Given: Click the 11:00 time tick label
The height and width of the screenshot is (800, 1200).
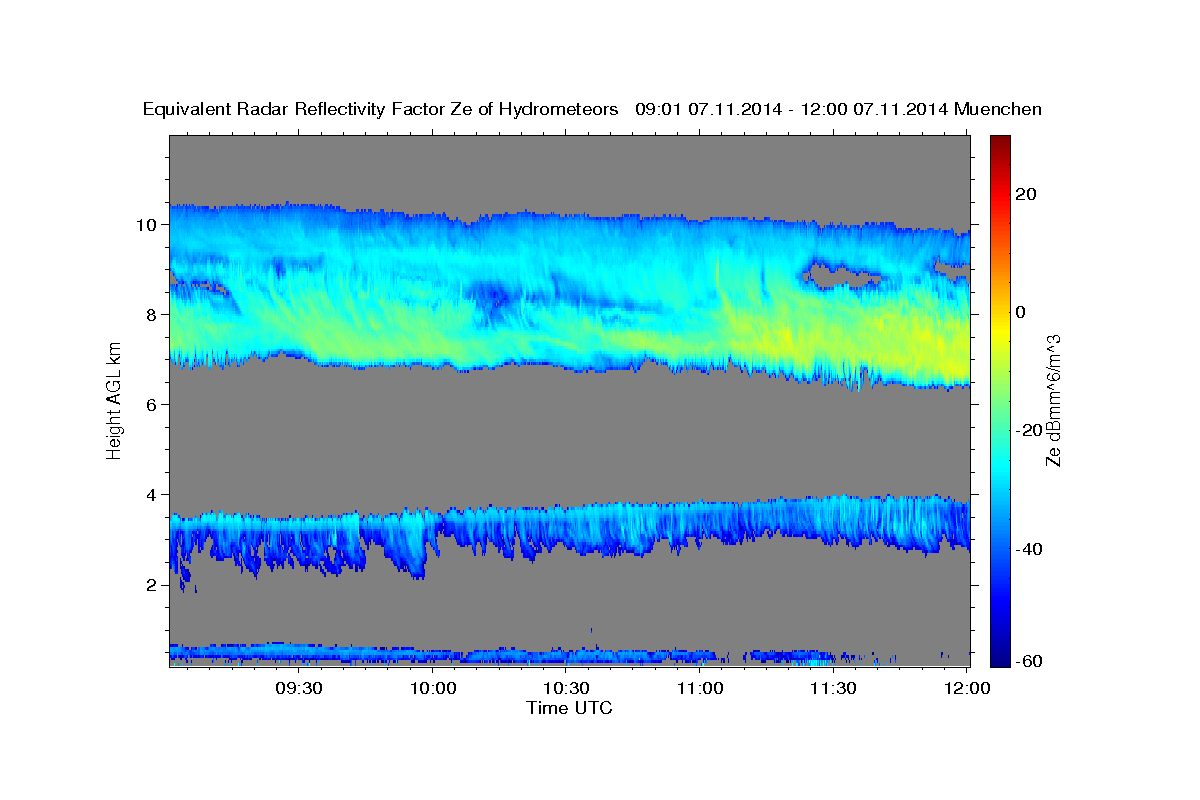Looking at the screenshot, I should point(700,689).
